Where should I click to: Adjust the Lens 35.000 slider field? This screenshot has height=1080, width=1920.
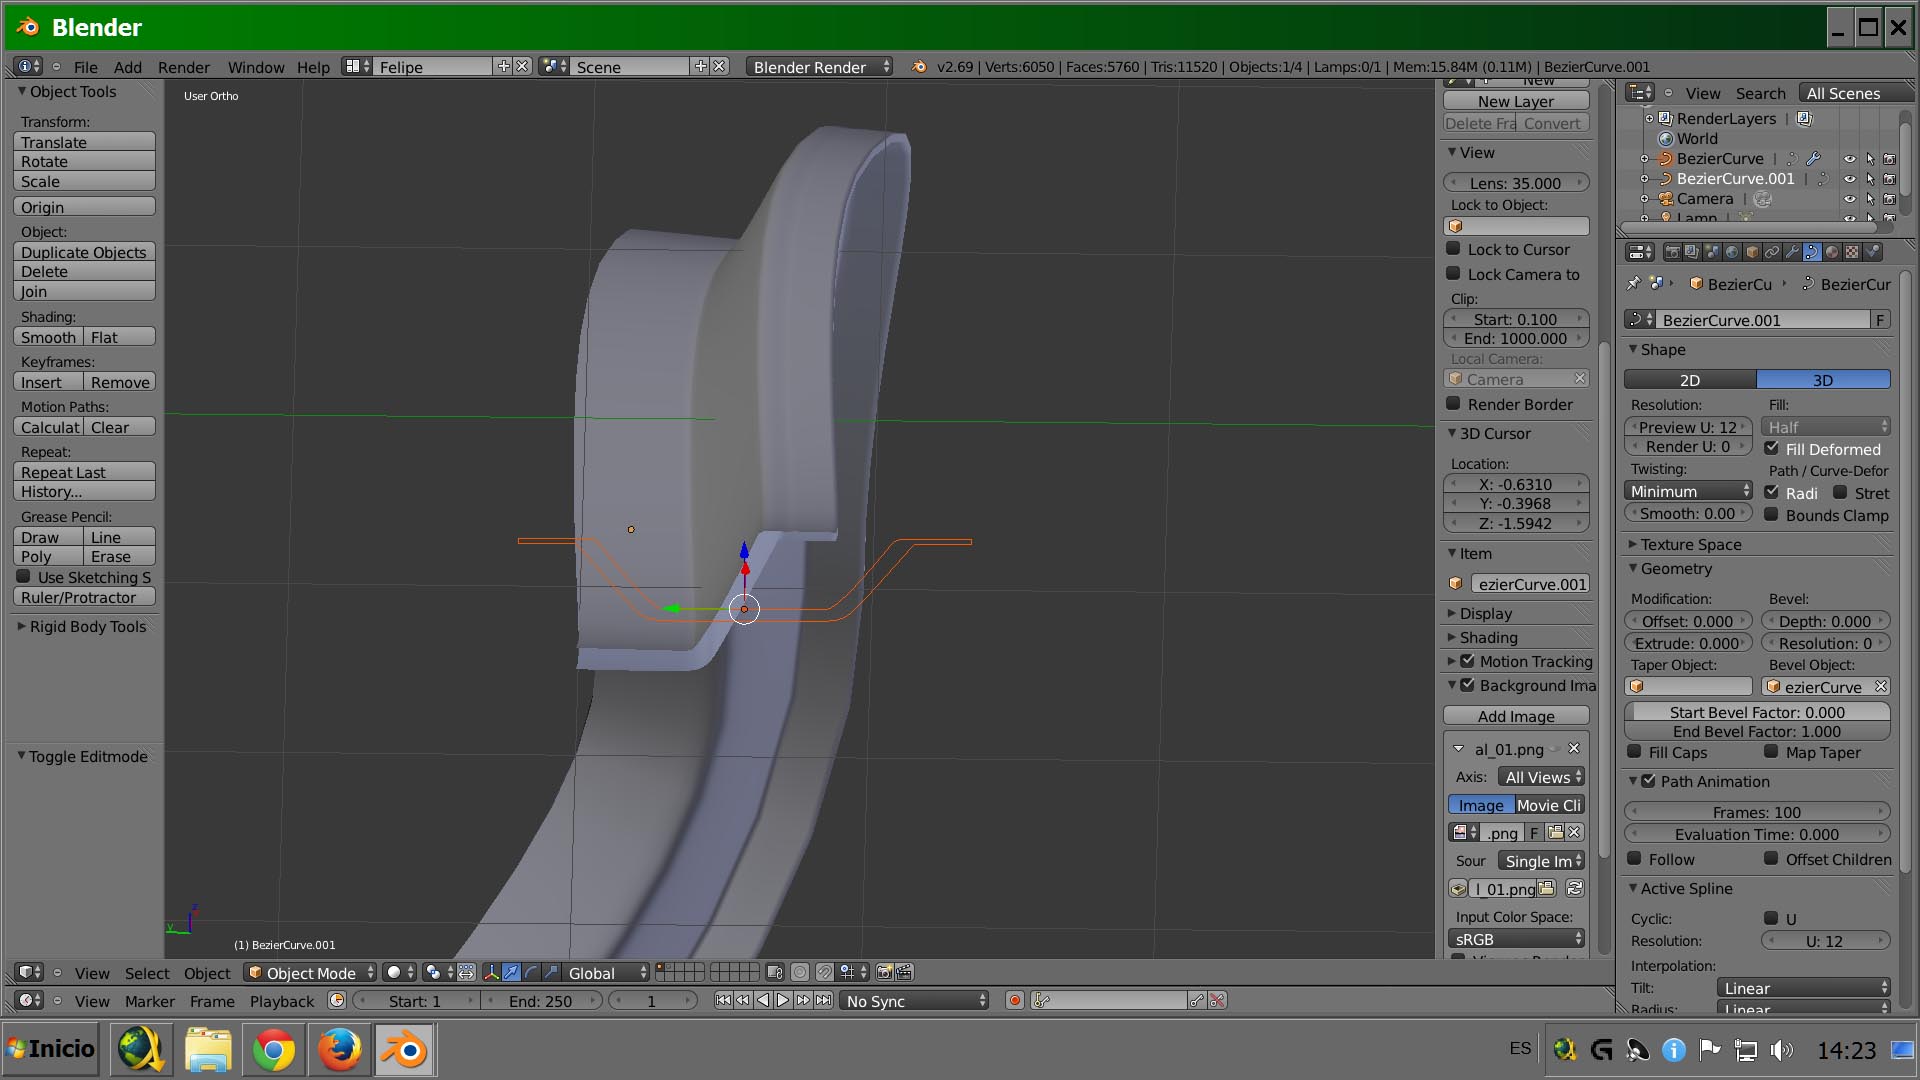pos(1515,183)
